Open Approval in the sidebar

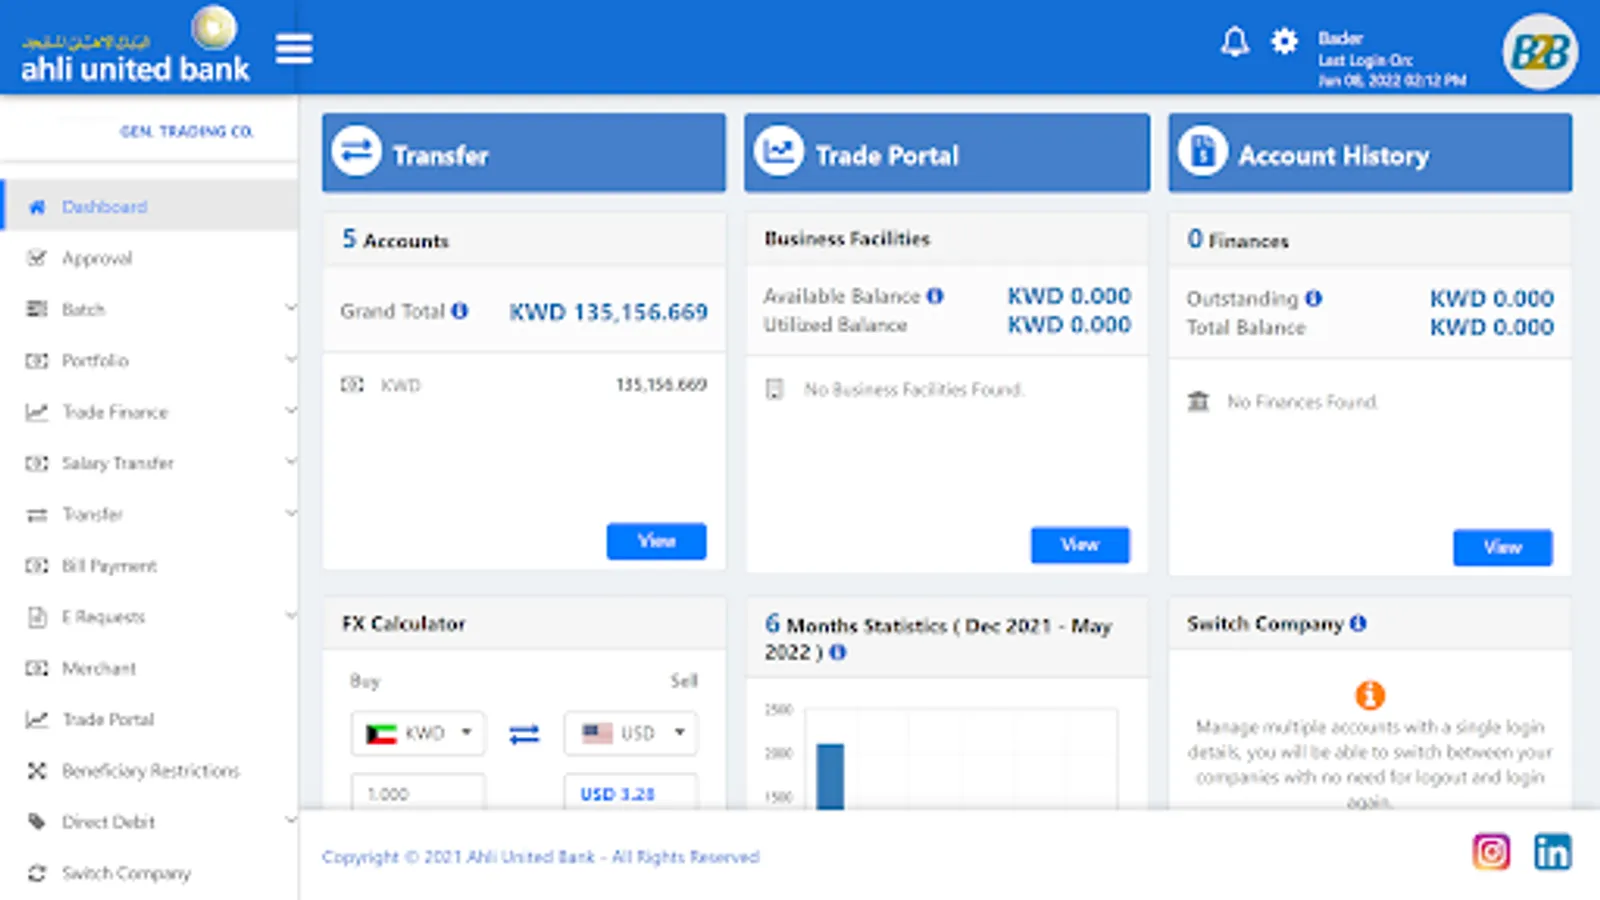pos(150,258)
